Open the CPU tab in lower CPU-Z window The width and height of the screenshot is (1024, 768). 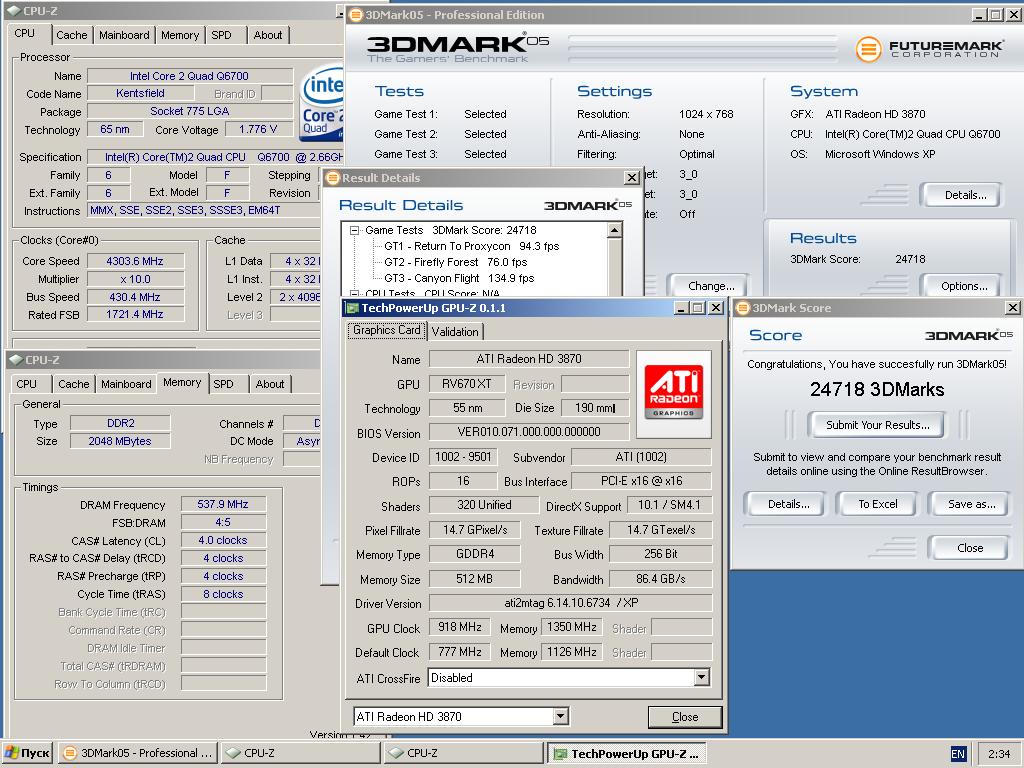(x=27, y=384)
